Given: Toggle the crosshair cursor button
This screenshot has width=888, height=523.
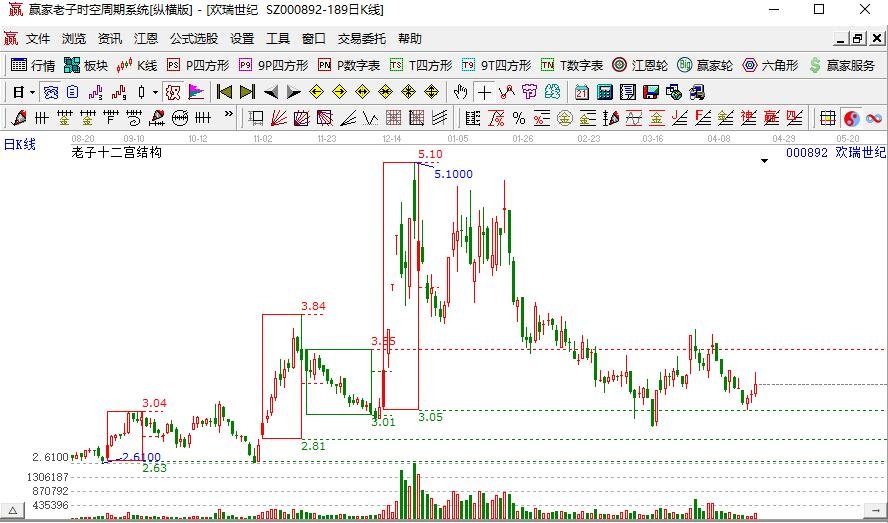Looking at the screenshot, I should click(484, 92).
